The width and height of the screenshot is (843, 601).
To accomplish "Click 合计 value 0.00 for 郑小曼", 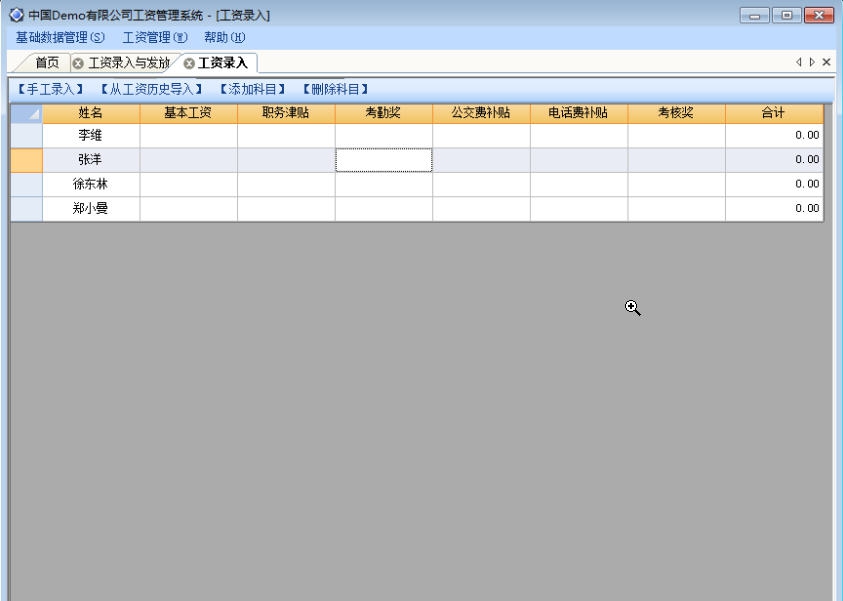I will (774, 209).
